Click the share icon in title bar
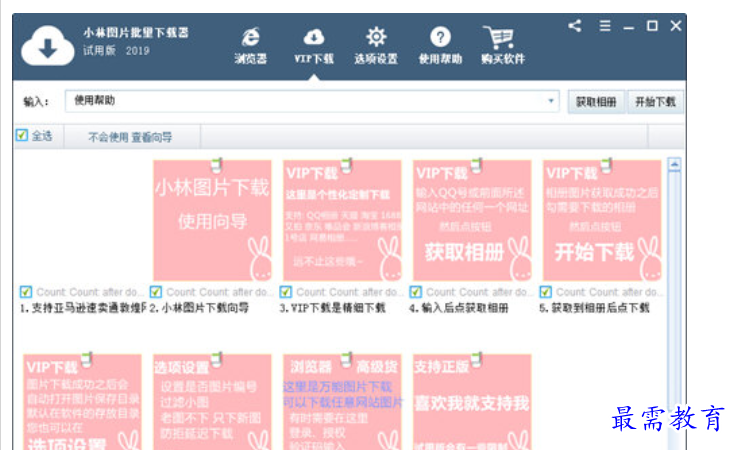The image size is (733, 450). (x=575, y=26)
